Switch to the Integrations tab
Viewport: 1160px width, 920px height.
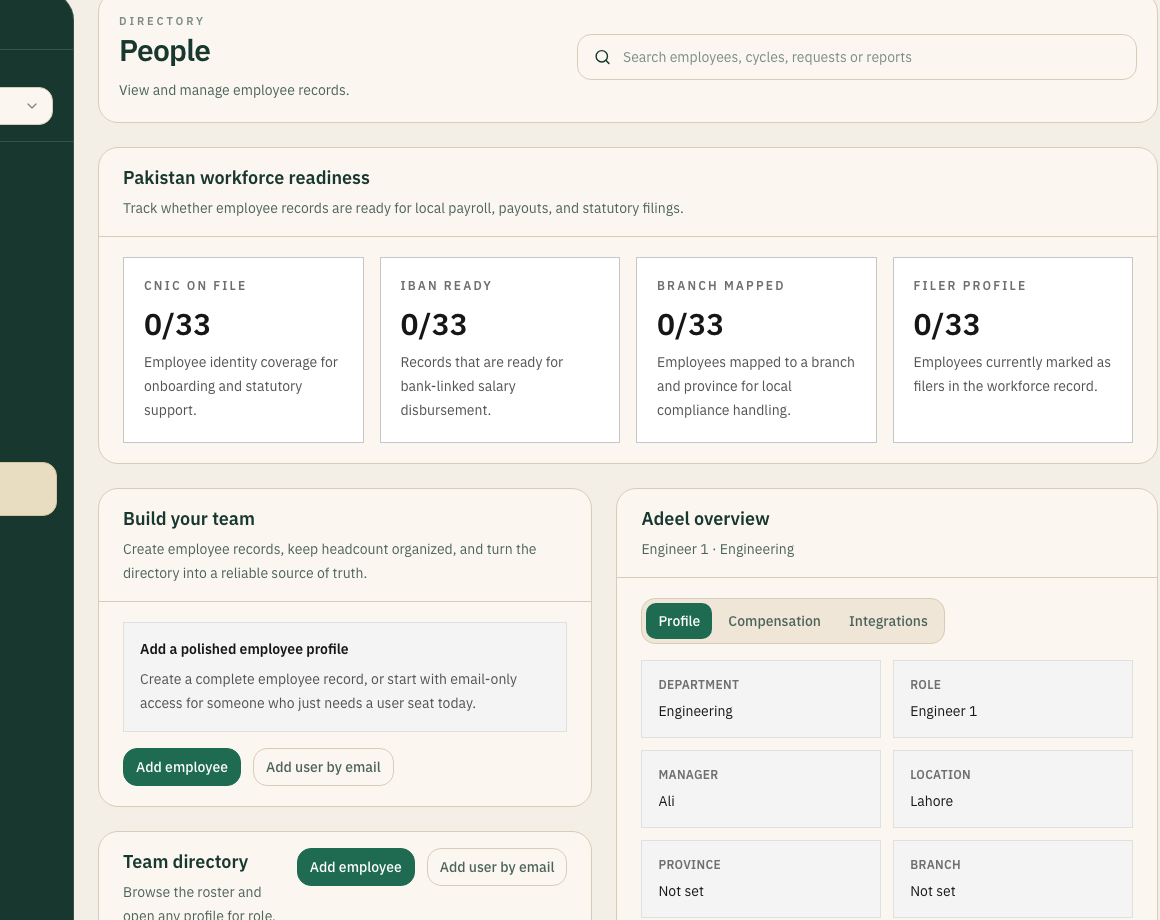click(x=888, y=621)
